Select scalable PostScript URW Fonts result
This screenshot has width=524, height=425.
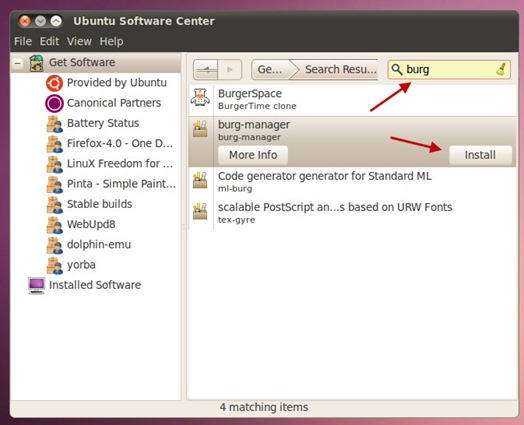[x=335, y=207]
